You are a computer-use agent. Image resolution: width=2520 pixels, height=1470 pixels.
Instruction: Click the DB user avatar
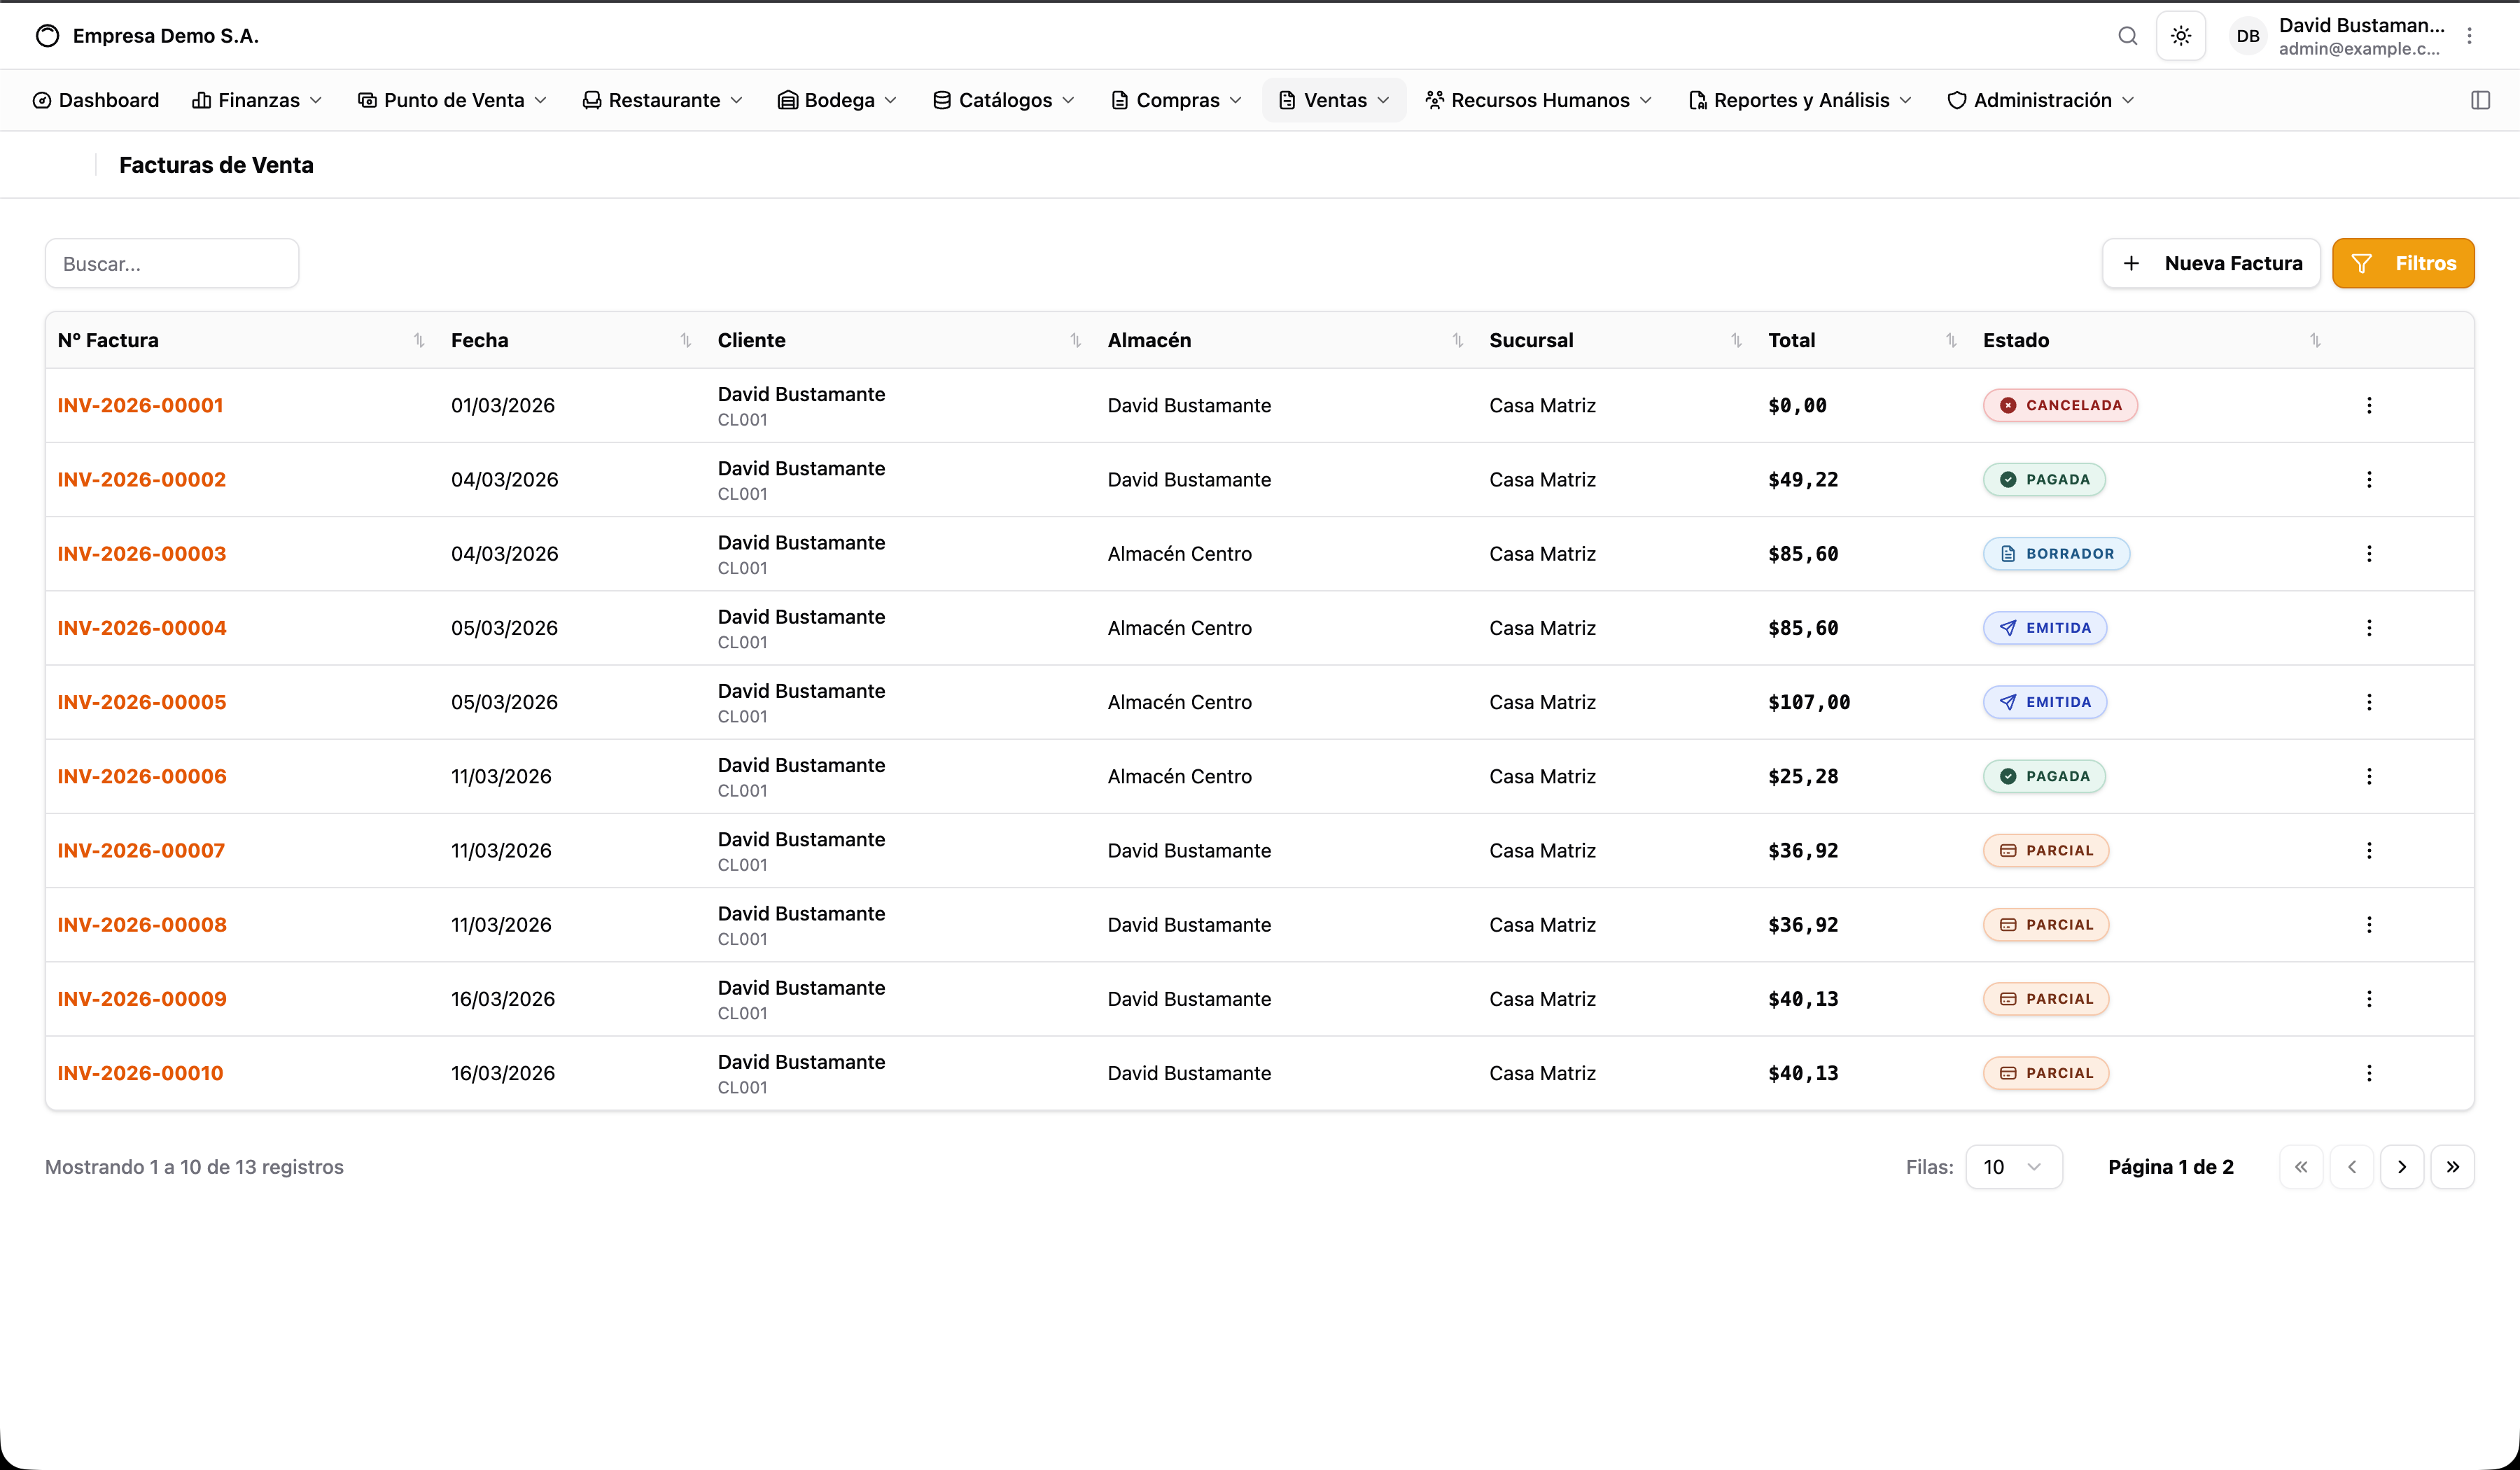click(x=2248, y=36)
